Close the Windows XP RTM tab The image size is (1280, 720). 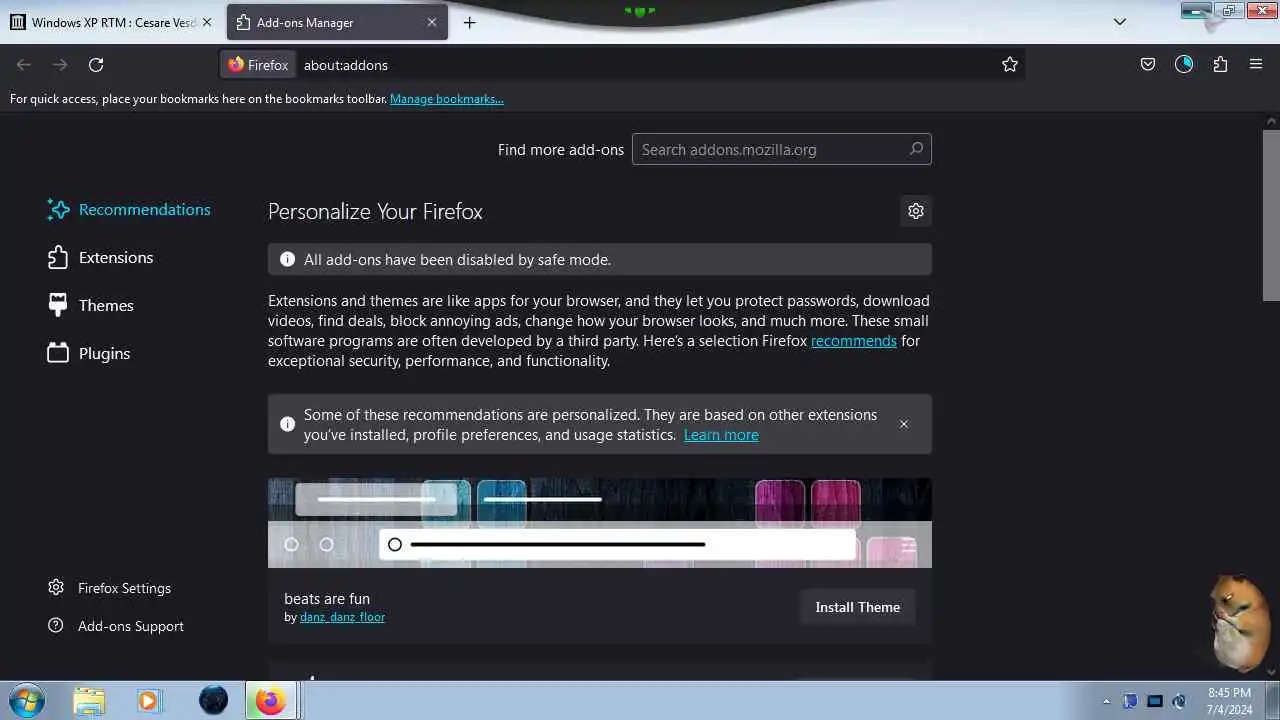click(207, 22)
